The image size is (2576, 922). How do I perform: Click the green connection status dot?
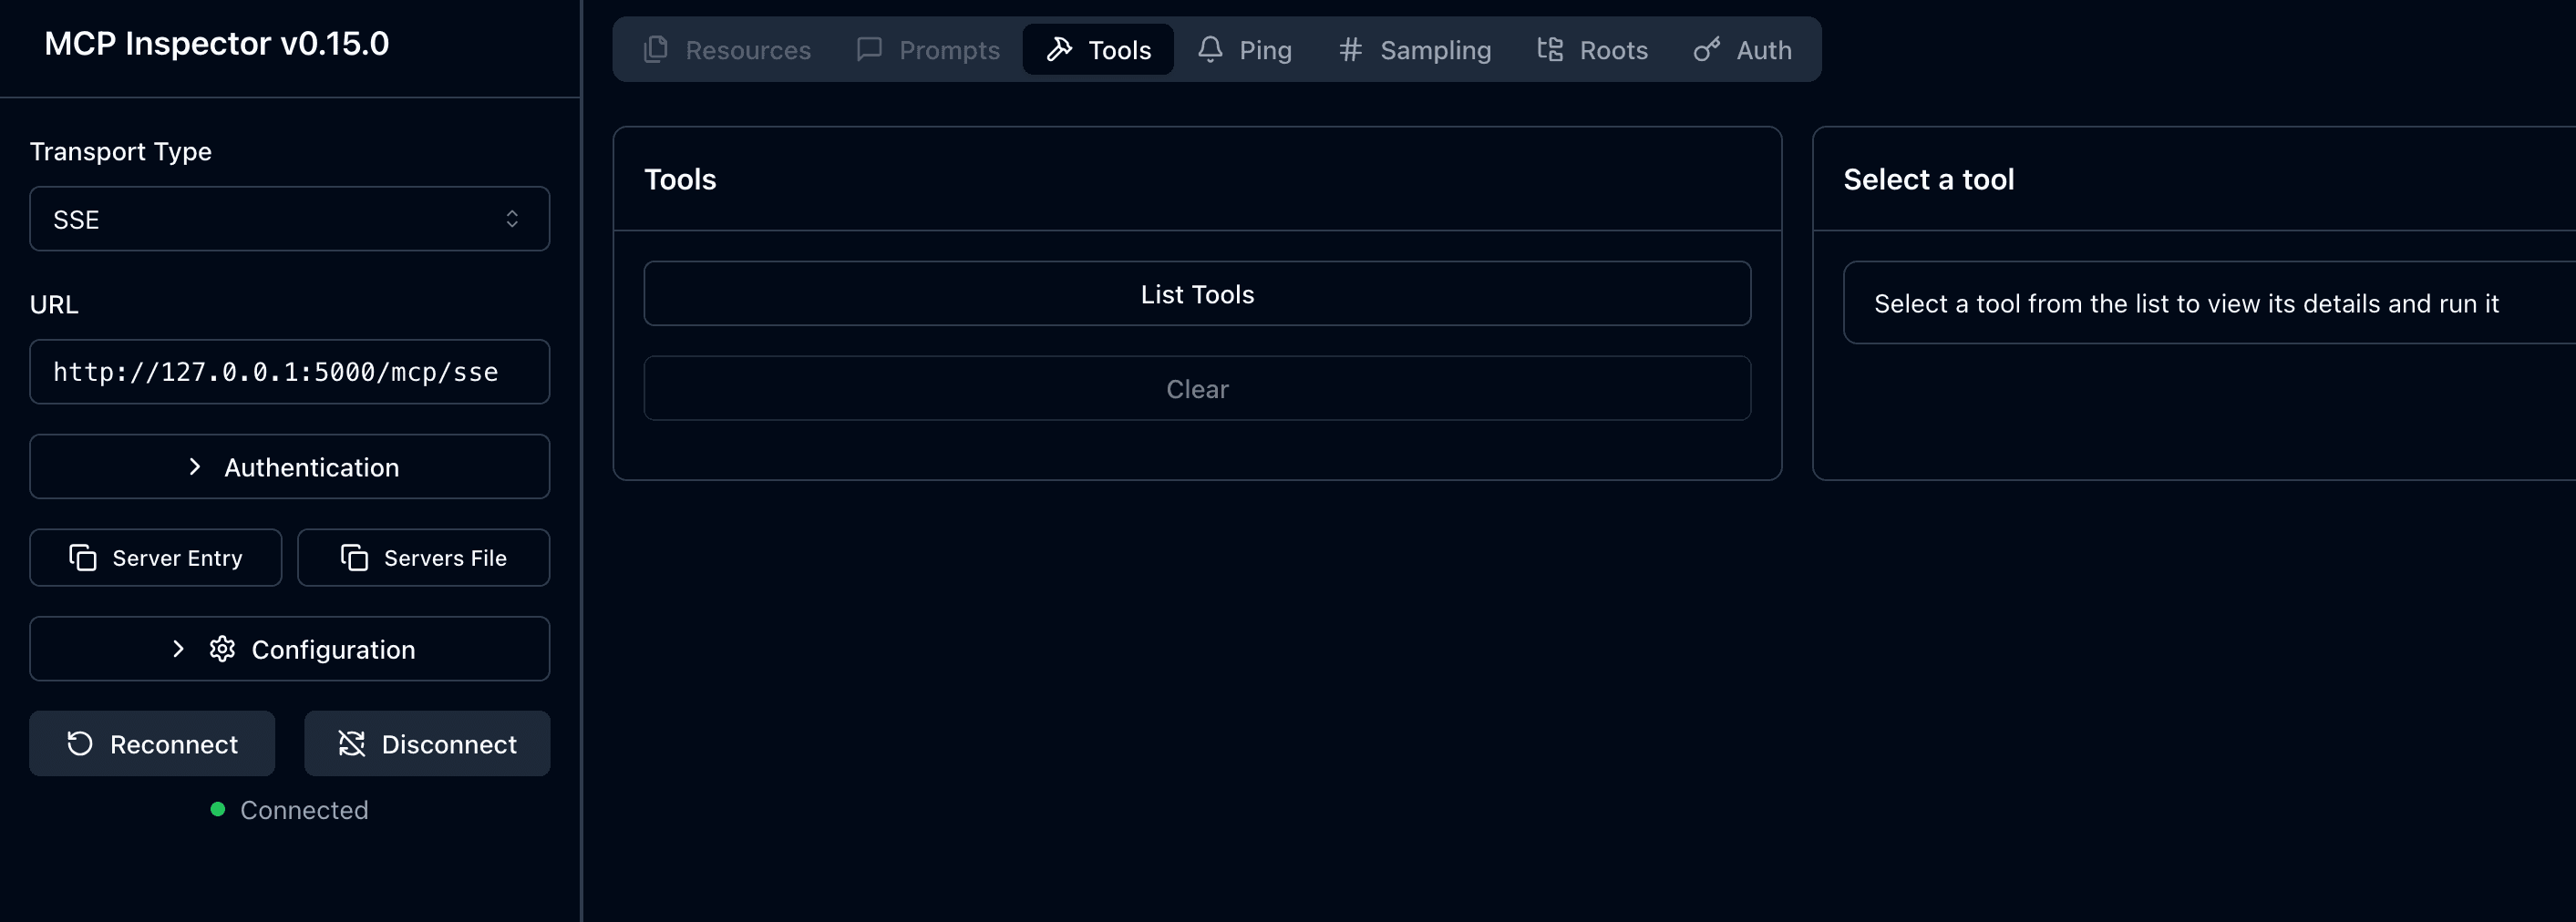click(x=218, y=809)
